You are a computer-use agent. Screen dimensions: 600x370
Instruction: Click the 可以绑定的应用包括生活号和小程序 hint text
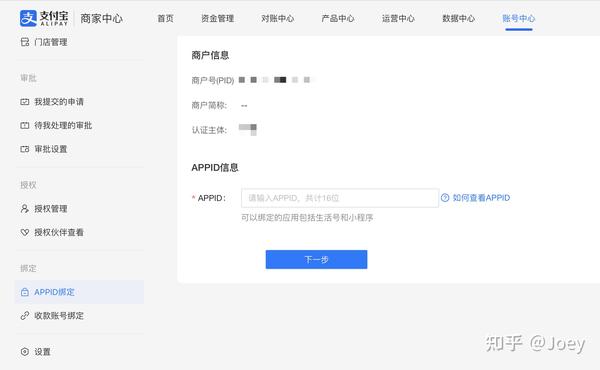(307, 218)
